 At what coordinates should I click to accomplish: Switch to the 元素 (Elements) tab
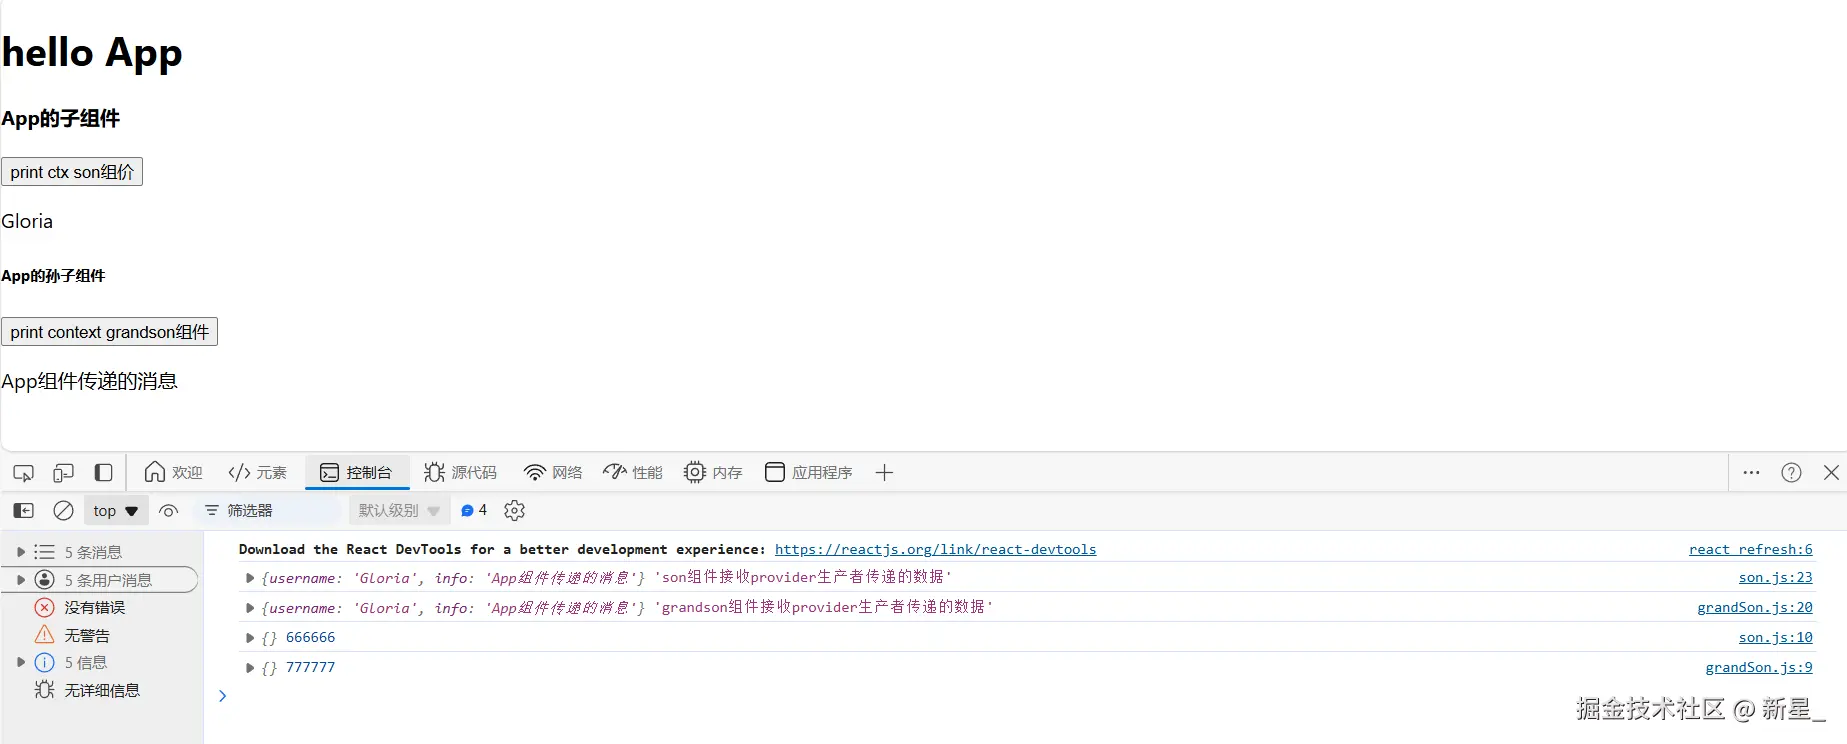click(x=258, y=473)
